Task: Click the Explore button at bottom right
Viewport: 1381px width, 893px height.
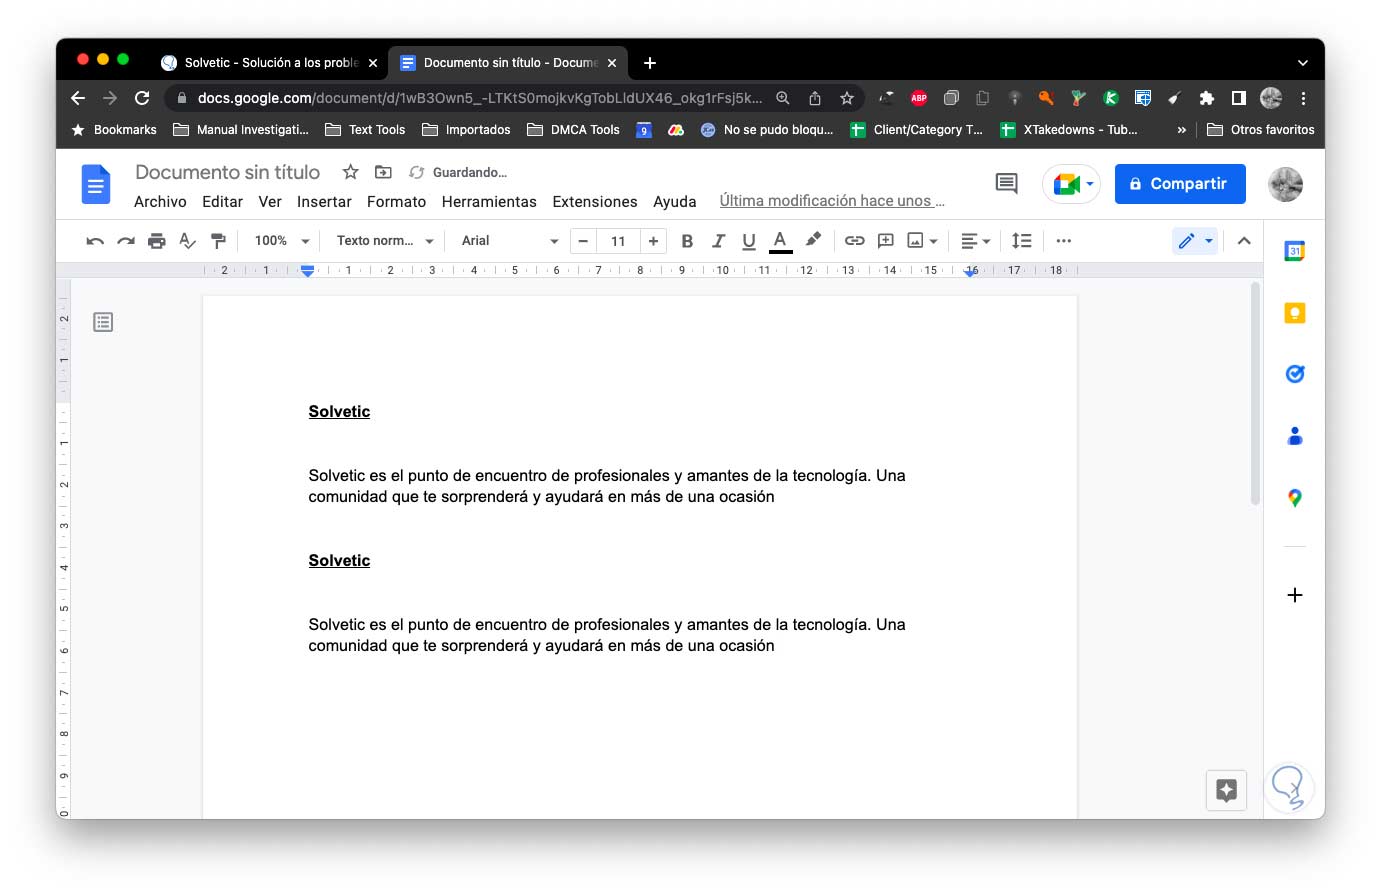Action: 1226,790
